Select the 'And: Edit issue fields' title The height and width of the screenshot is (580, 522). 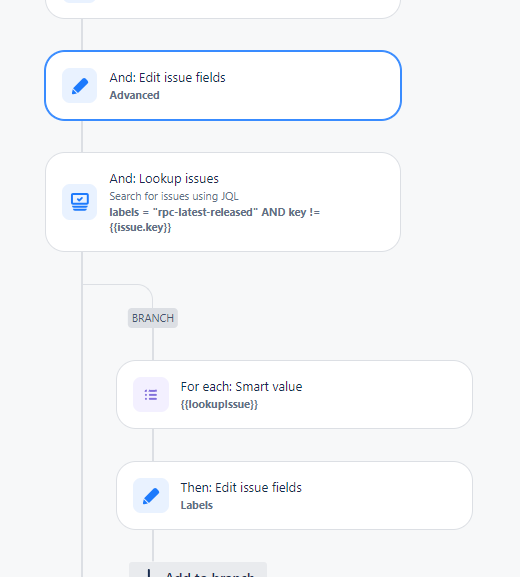167,78
